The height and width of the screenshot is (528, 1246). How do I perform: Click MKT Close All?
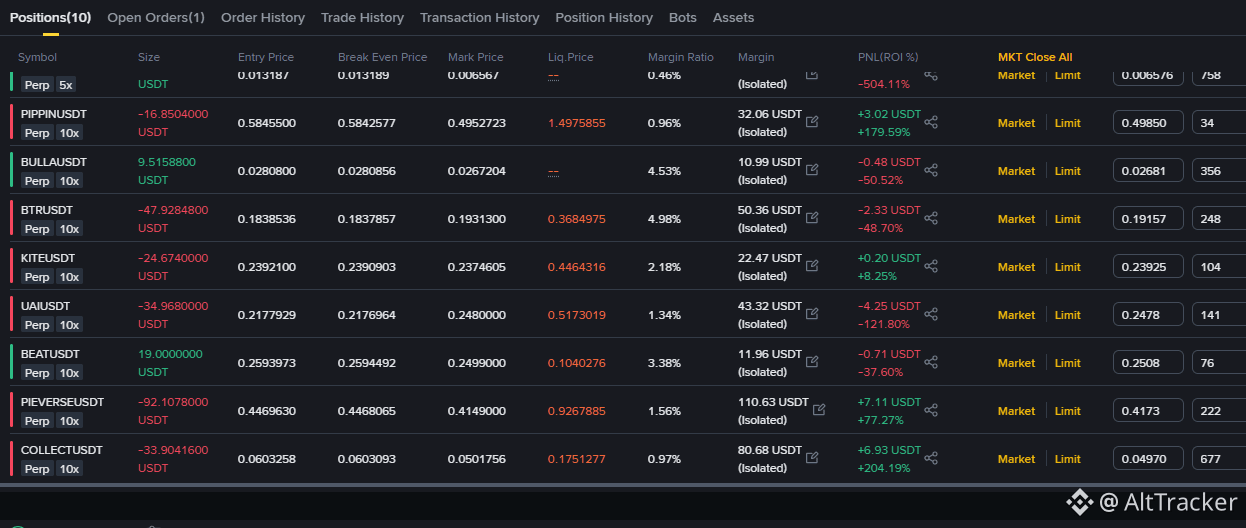[x=1035, y=57]
